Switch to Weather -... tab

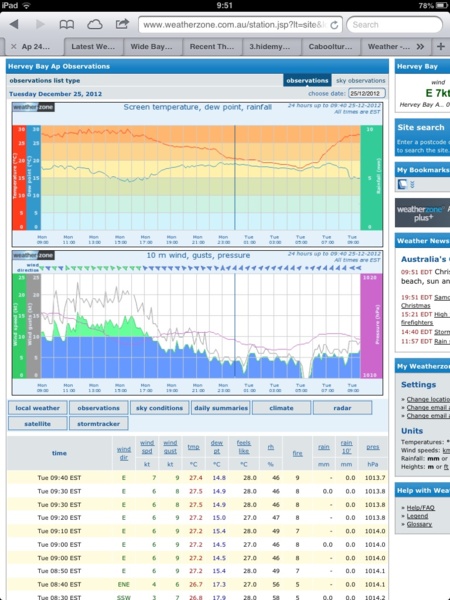pyautogui.click(x=388, y=47)
